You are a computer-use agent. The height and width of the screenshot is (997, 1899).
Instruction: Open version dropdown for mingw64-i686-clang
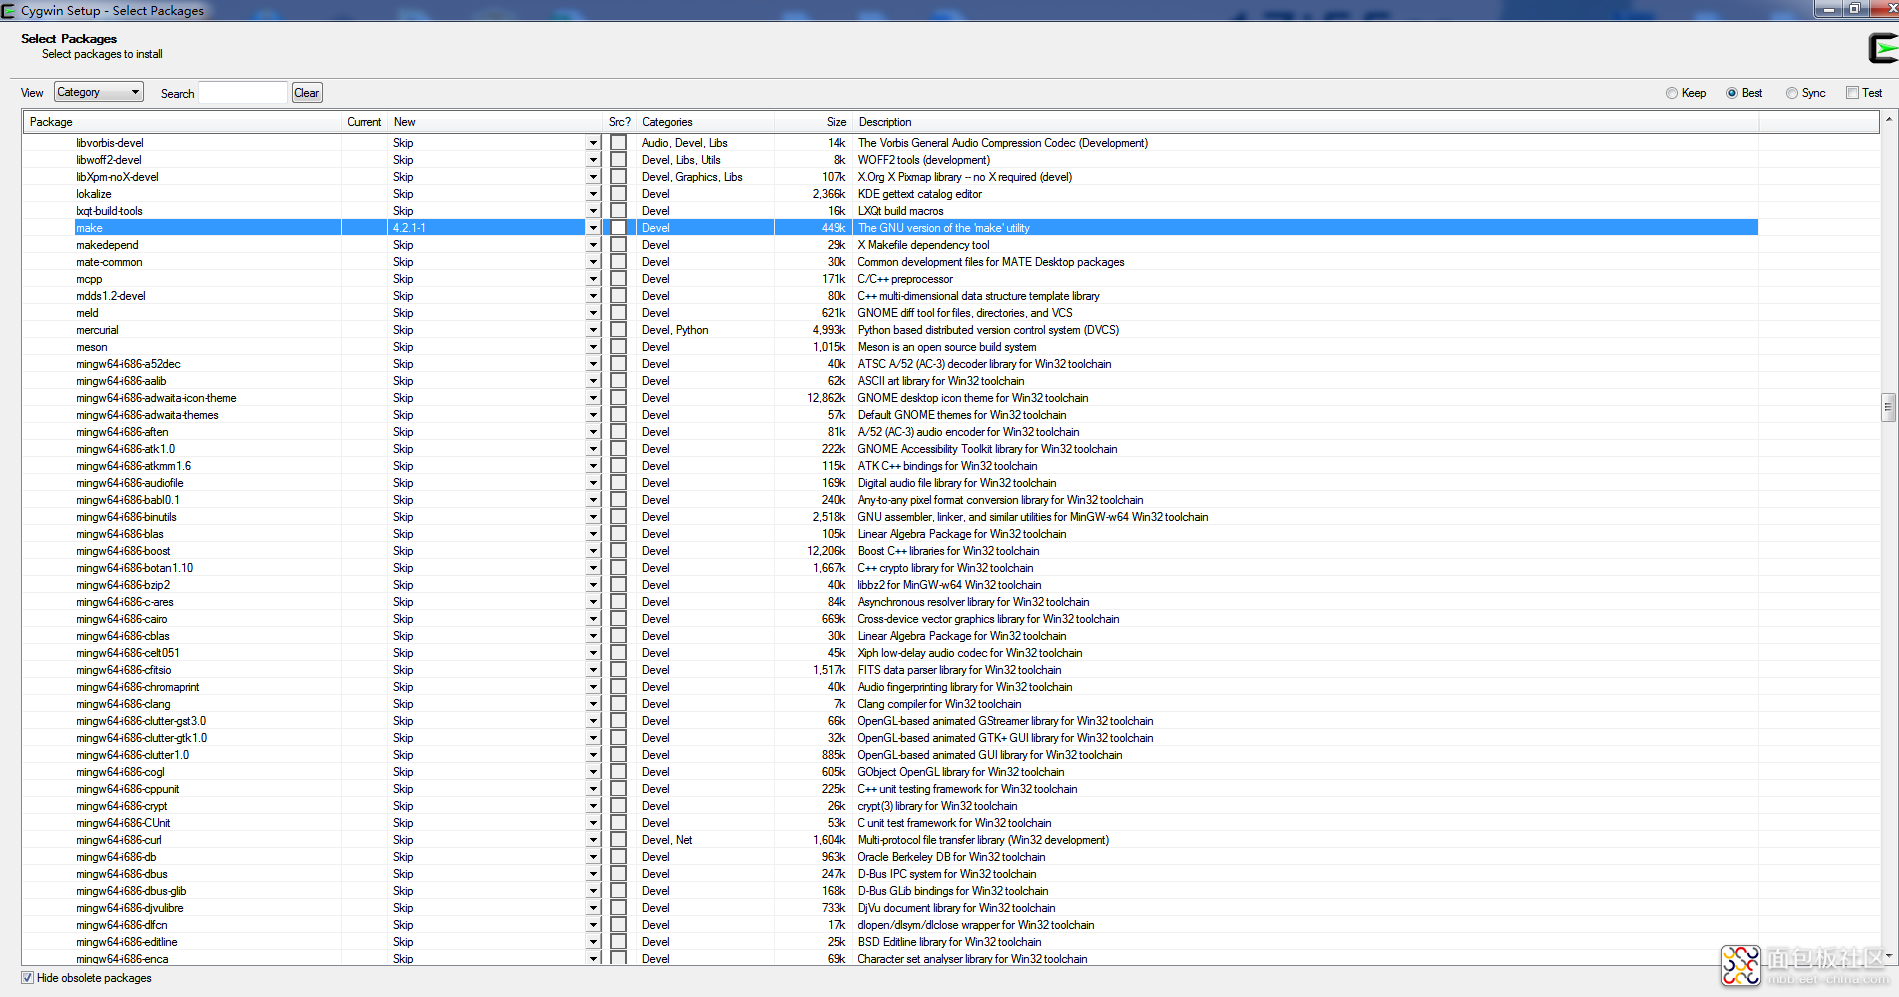[593, 704]
